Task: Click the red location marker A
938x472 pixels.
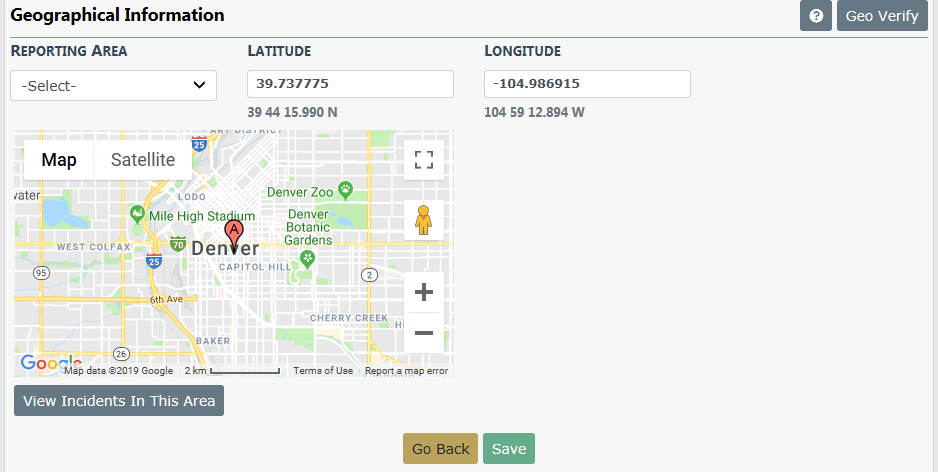Action: (x=234, y=235)
